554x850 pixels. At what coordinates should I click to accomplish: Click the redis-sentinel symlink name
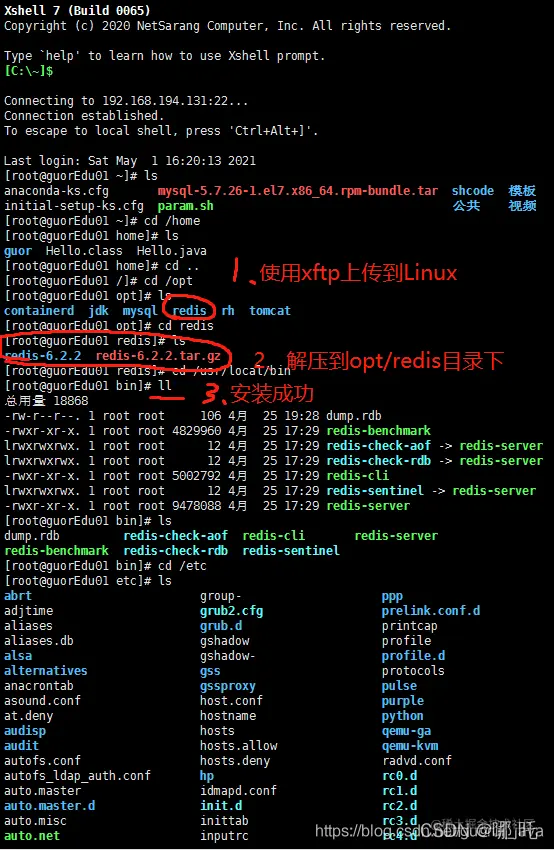coord(375,491)
